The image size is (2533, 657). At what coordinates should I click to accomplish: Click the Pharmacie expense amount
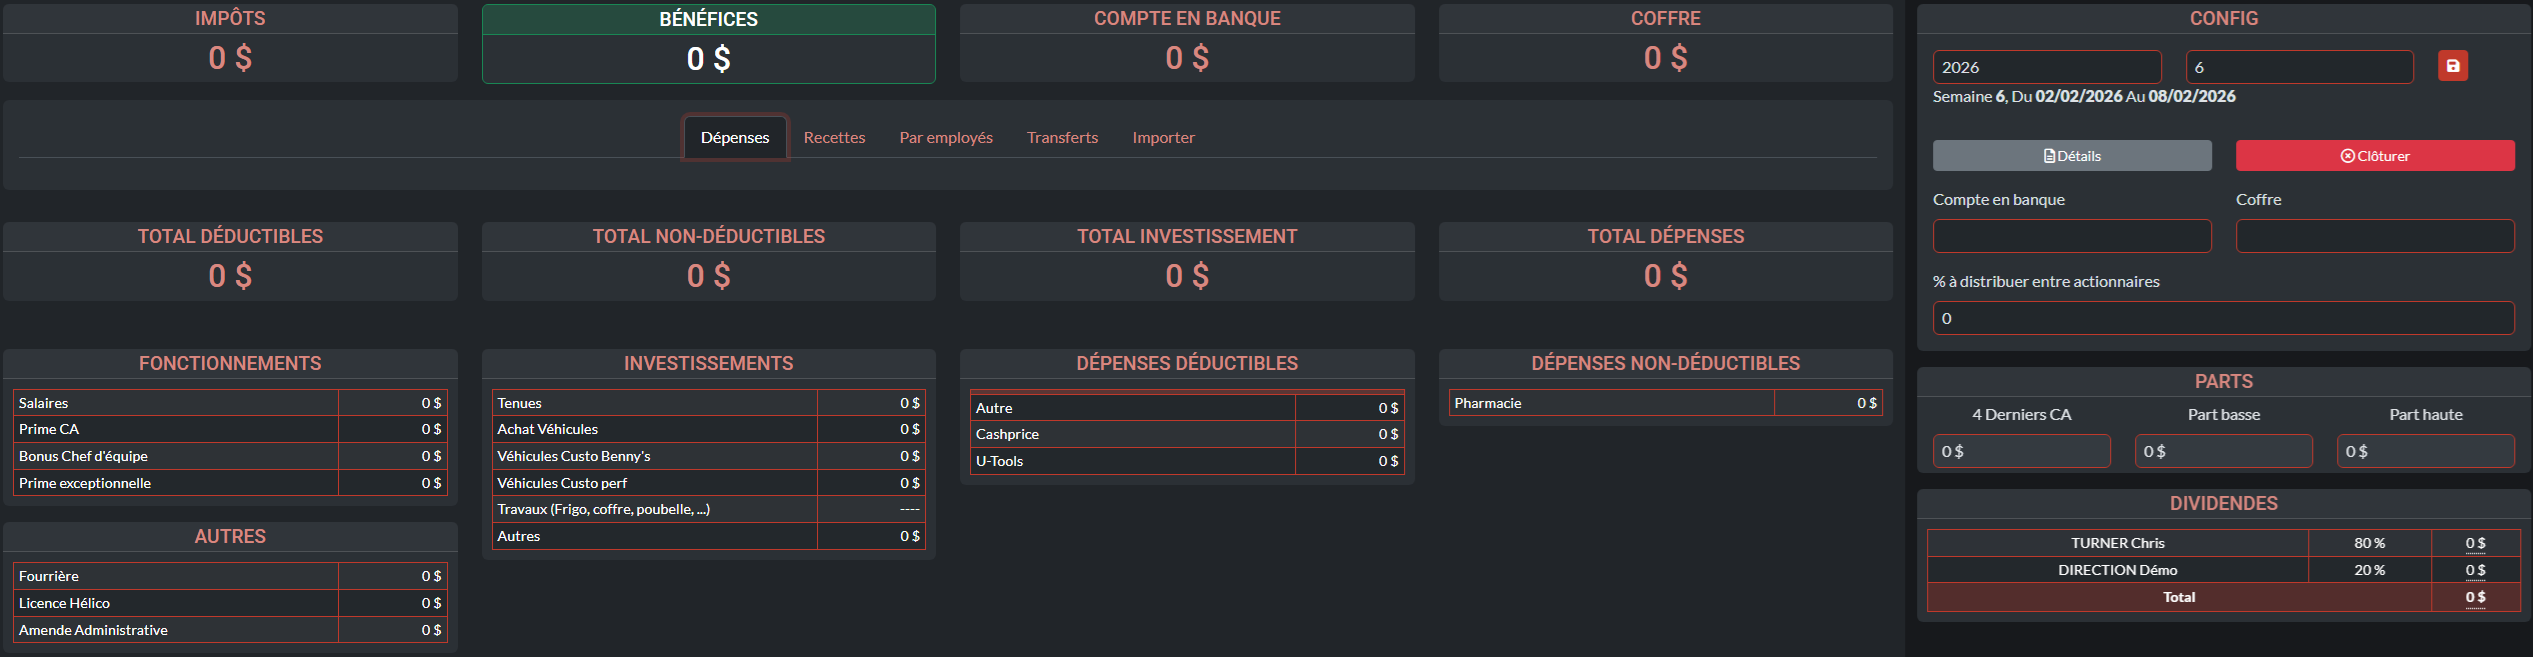1827,403
